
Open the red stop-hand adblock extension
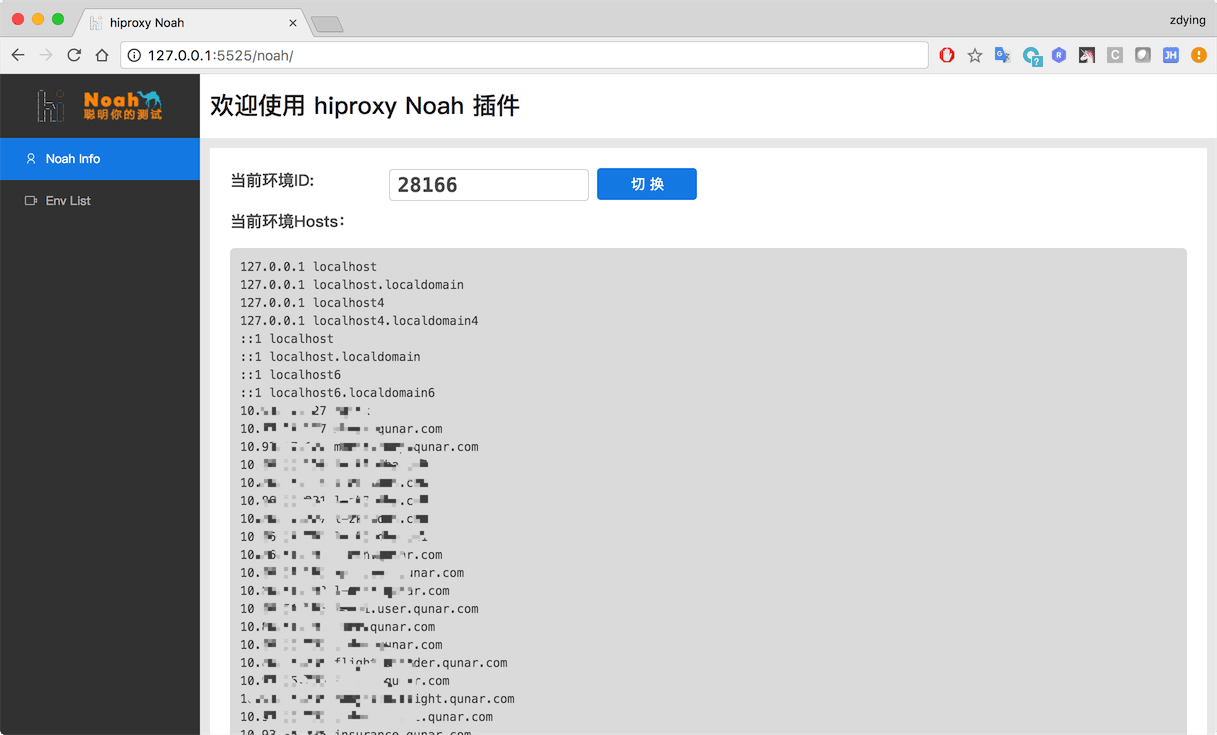(947, 55)
